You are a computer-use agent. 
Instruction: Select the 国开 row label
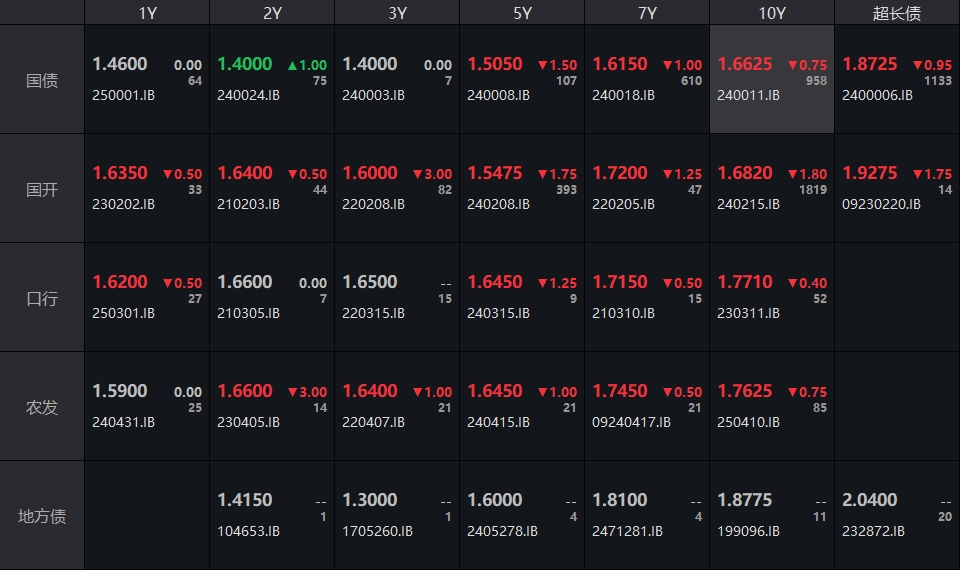click(42, 189)
